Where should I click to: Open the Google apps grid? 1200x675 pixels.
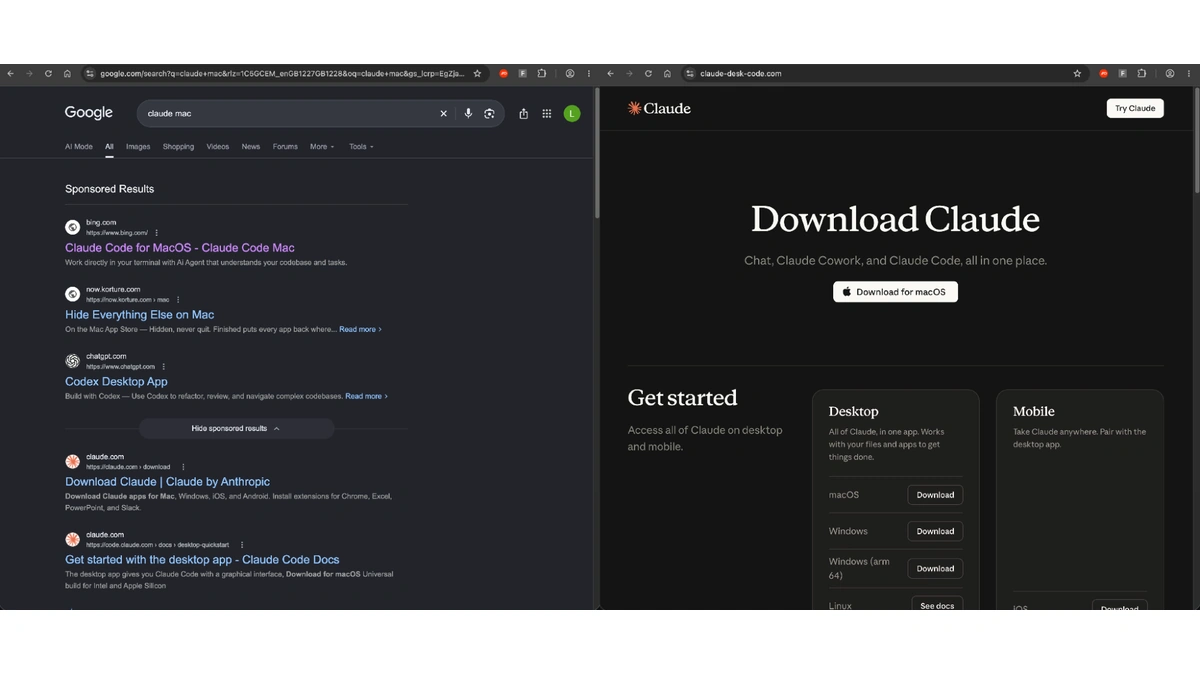(x=547, y=114)
